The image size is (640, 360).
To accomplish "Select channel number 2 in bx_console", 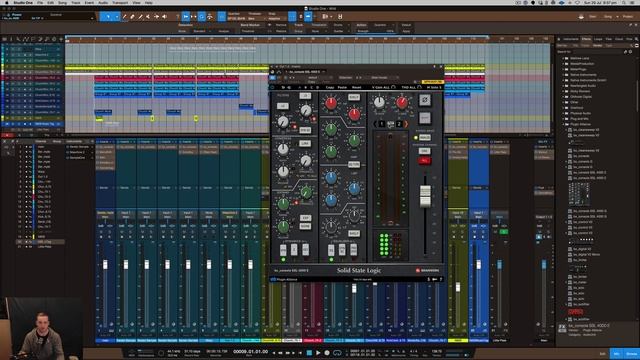I will (x=399, y=124).
